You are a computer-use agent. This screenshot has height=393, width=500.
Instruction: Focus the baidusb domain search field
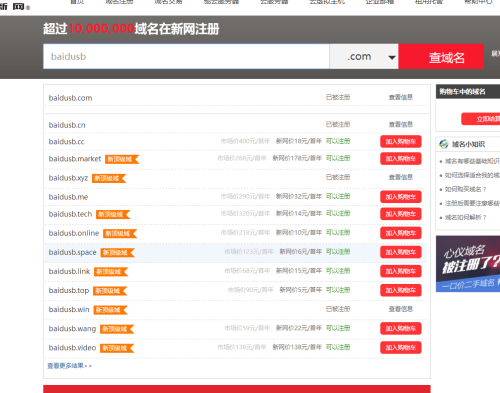[186, 57]
